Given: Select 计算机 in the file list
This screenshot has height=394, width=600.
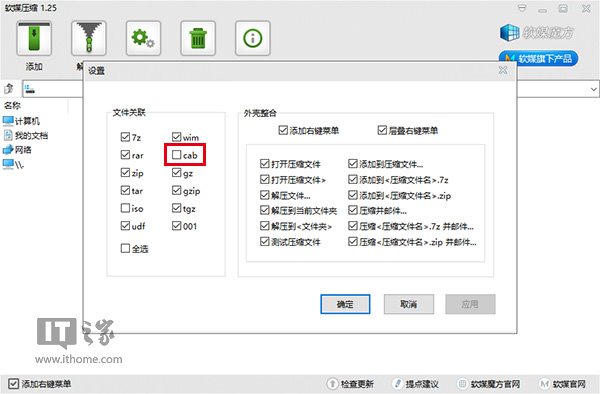Looking at the screenshot, I should coord(21,121).
